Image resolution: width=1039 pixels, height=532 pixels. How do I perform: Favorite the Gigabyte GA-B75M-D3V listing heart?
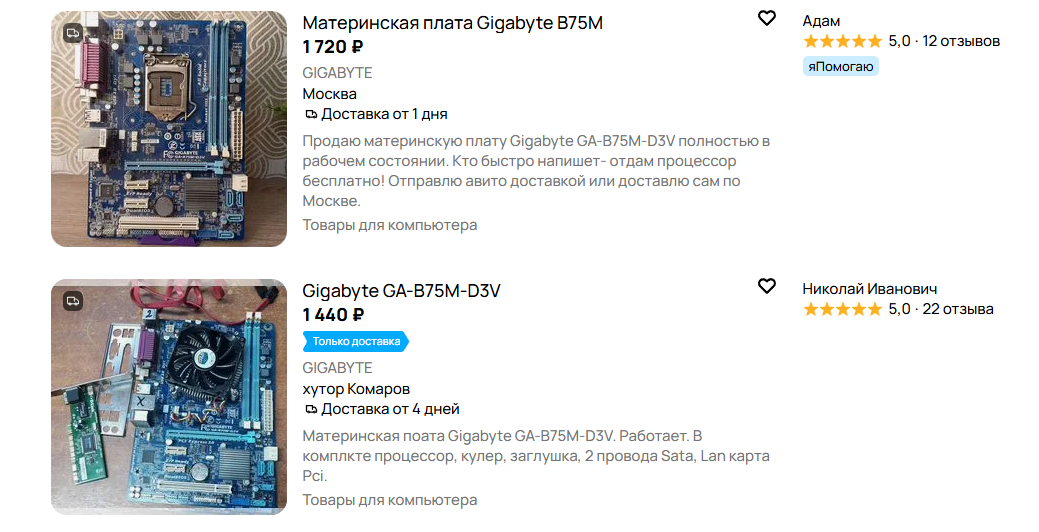(766, 286)
